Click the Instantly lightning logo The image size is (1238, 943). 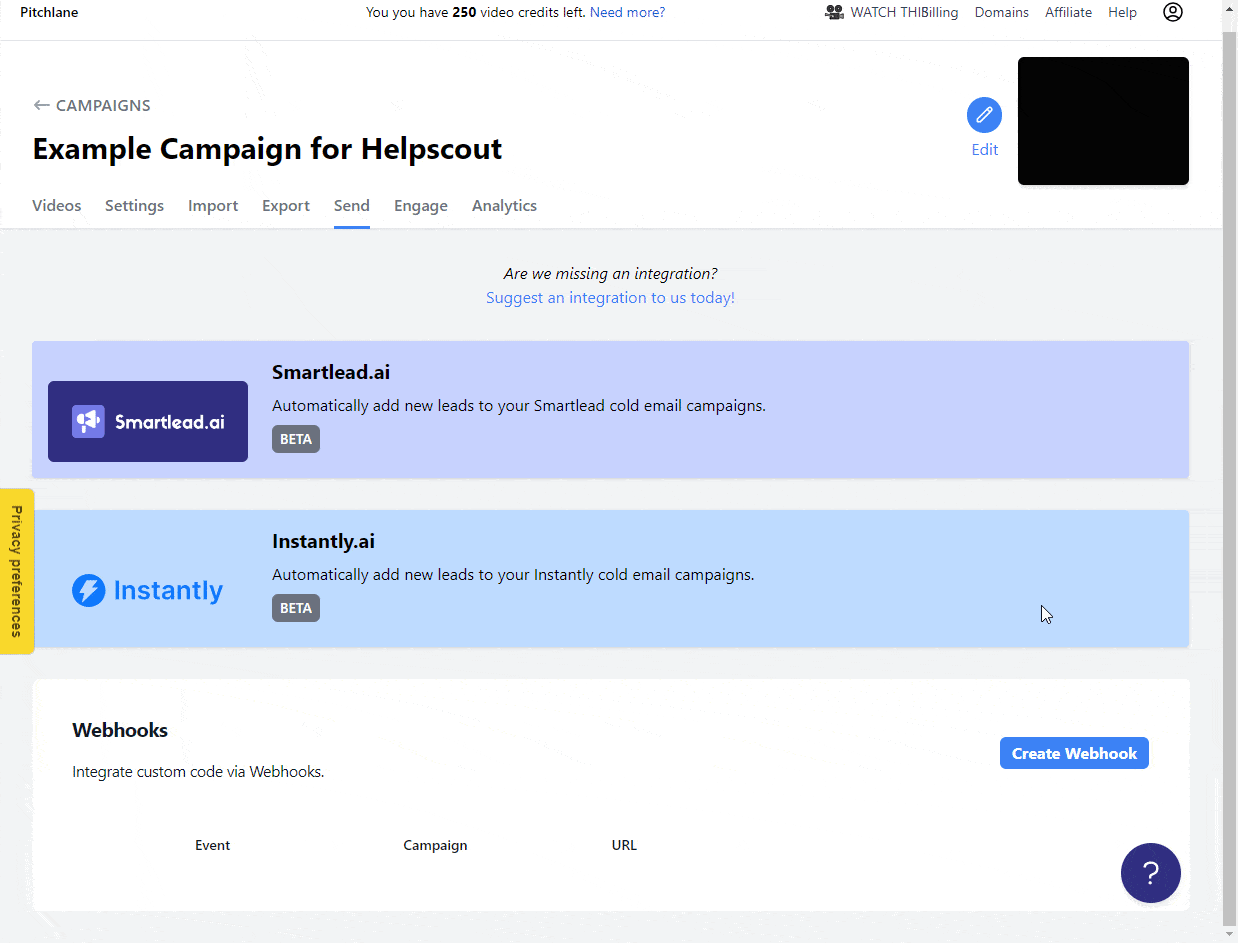(x=148, y=590)
